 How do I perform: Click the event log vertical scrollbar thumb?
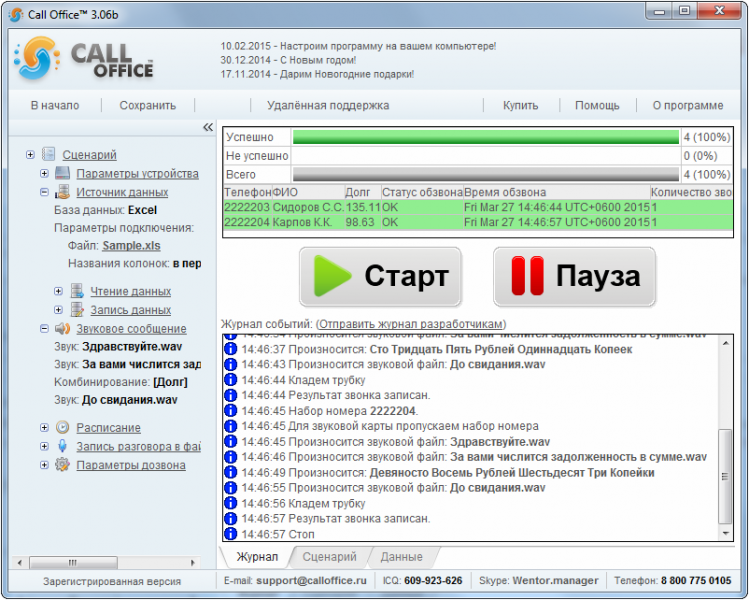pos(725,476)
